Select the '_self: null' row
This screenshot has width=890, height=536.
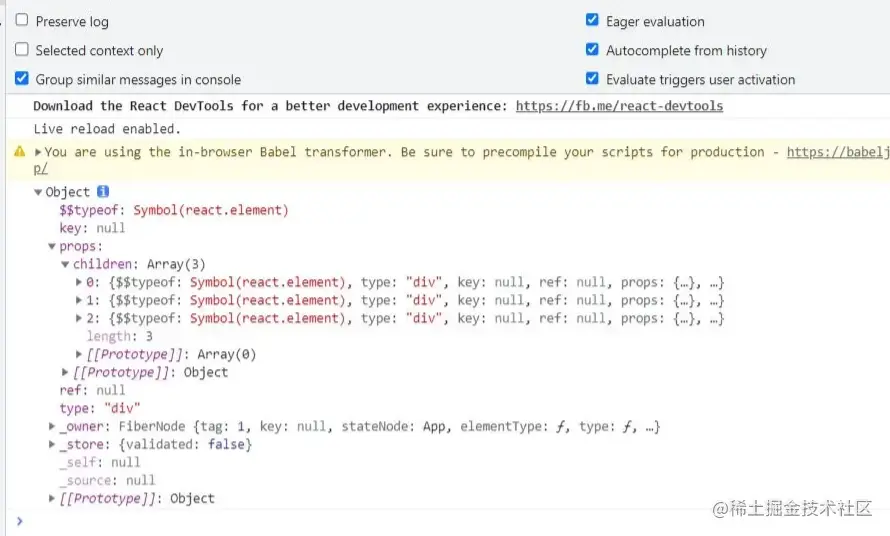(99, 462)
